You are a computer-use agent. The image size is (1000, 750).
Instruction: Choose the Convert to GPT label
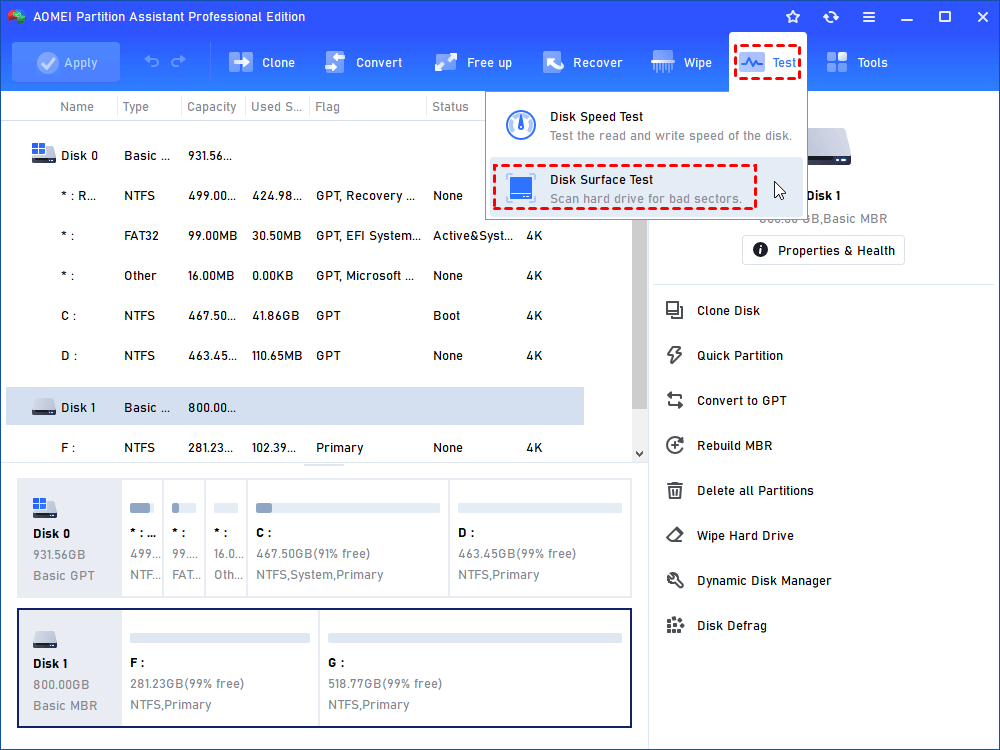(x=742, y=401)
